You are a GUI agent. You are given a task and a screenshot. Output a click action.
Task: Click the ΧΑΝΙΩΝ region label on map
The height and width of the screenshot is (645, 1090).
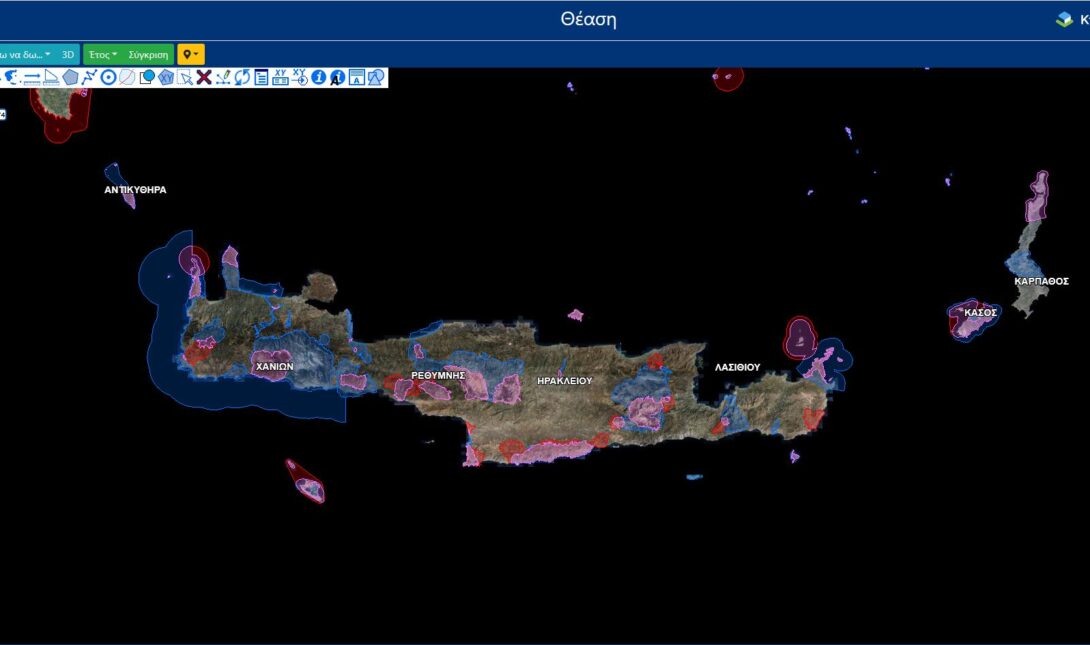[x=274, y=367]
